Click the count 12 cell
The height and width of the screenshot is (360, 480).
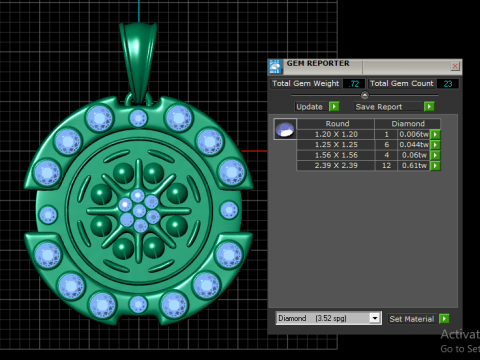pos(386,166)
